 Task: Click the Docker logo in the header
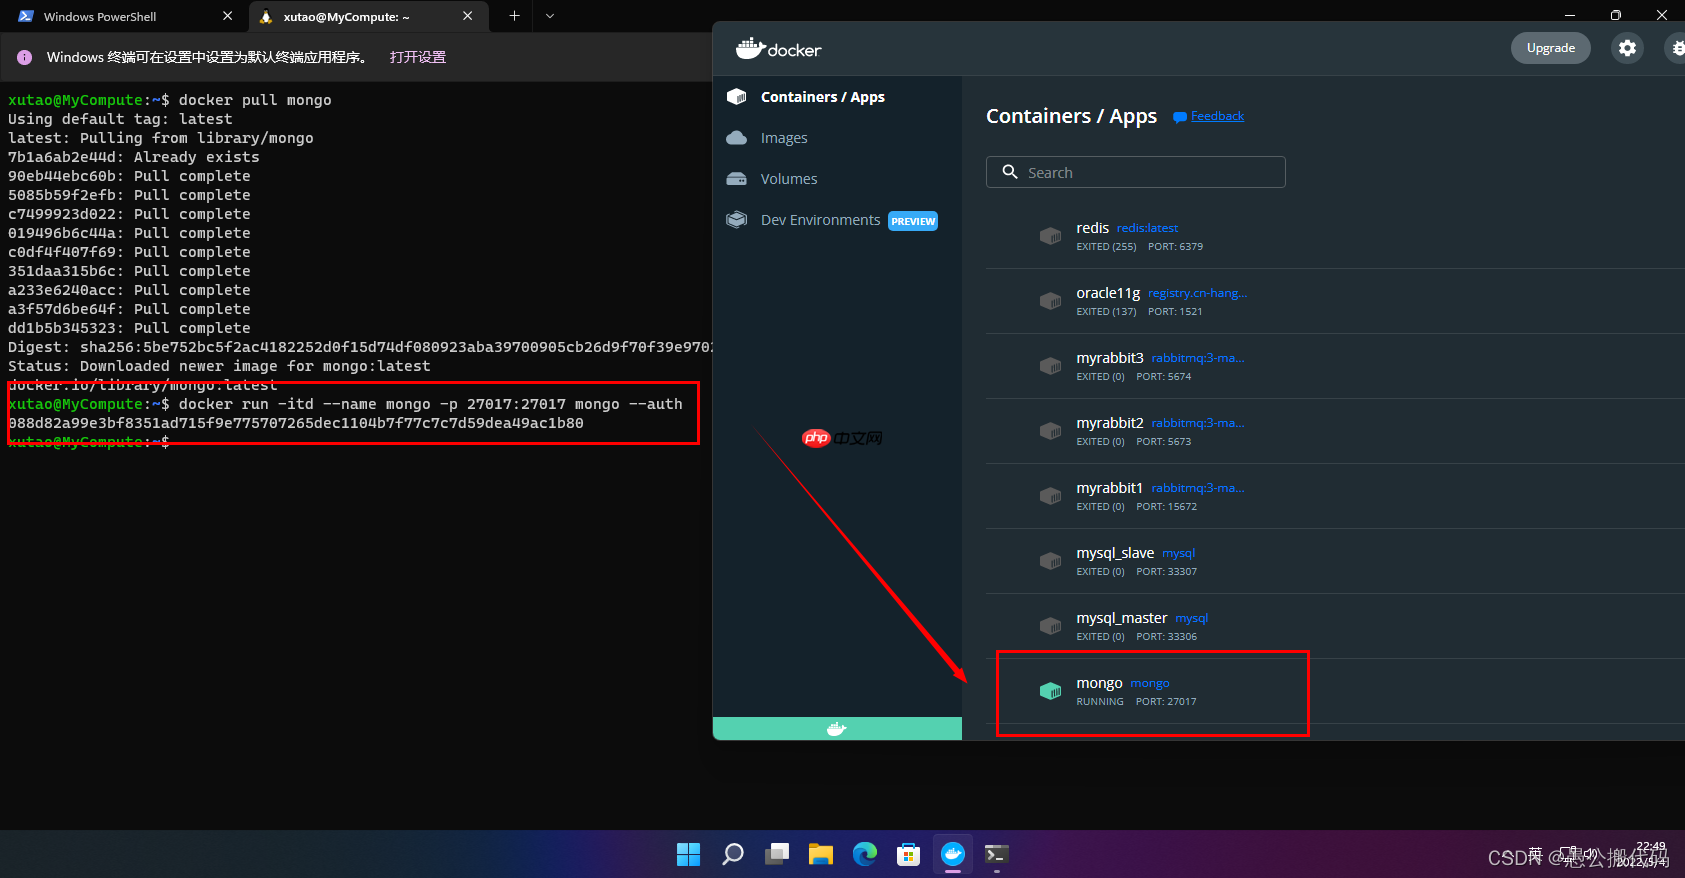(779, 48)
